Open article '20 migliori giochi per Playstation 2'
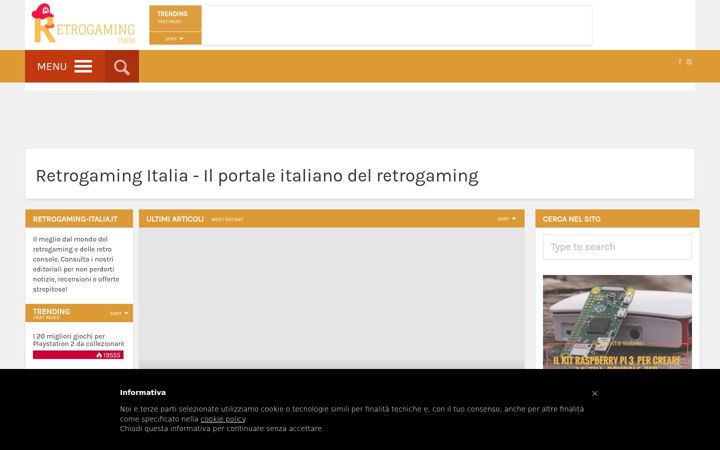 (79, 340)
